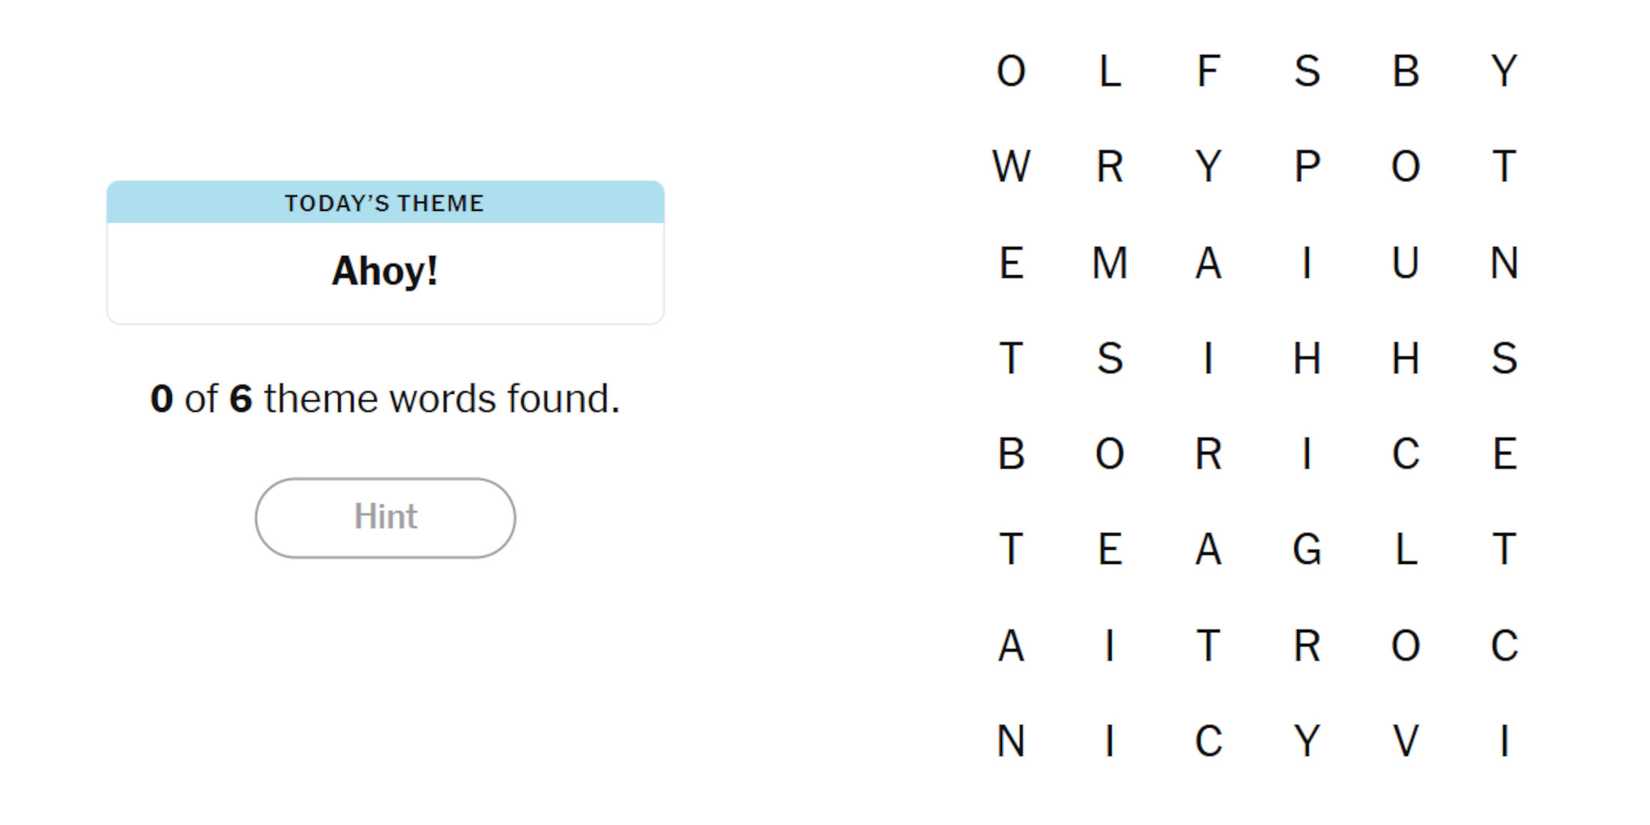Tap the I in the grid's bottom-right corner
The width and height of the screenshot is (1650, 825).
pyautogui.click(x=1503, y=741)
